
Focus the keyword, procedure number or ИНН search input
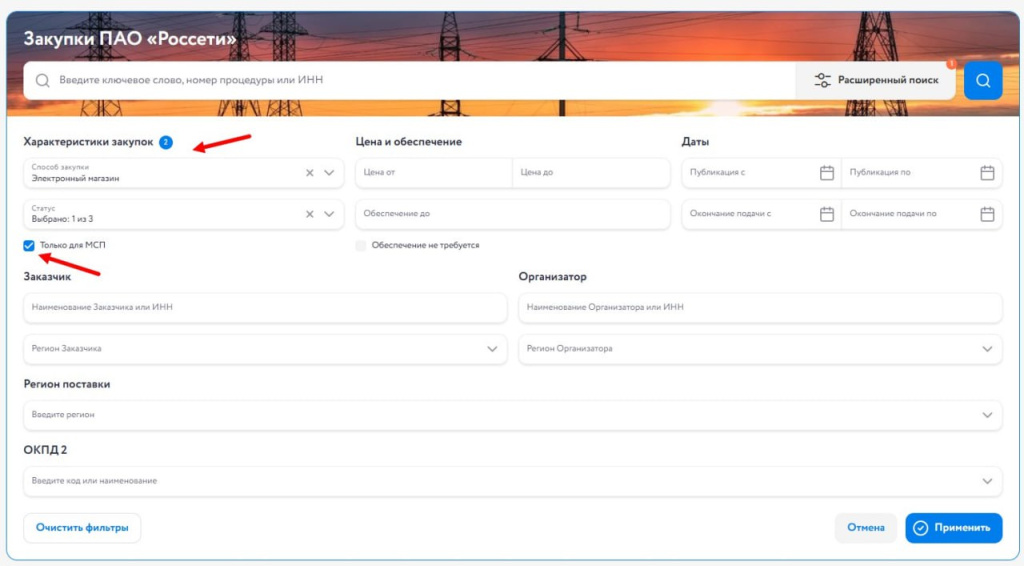pos(409,80)
